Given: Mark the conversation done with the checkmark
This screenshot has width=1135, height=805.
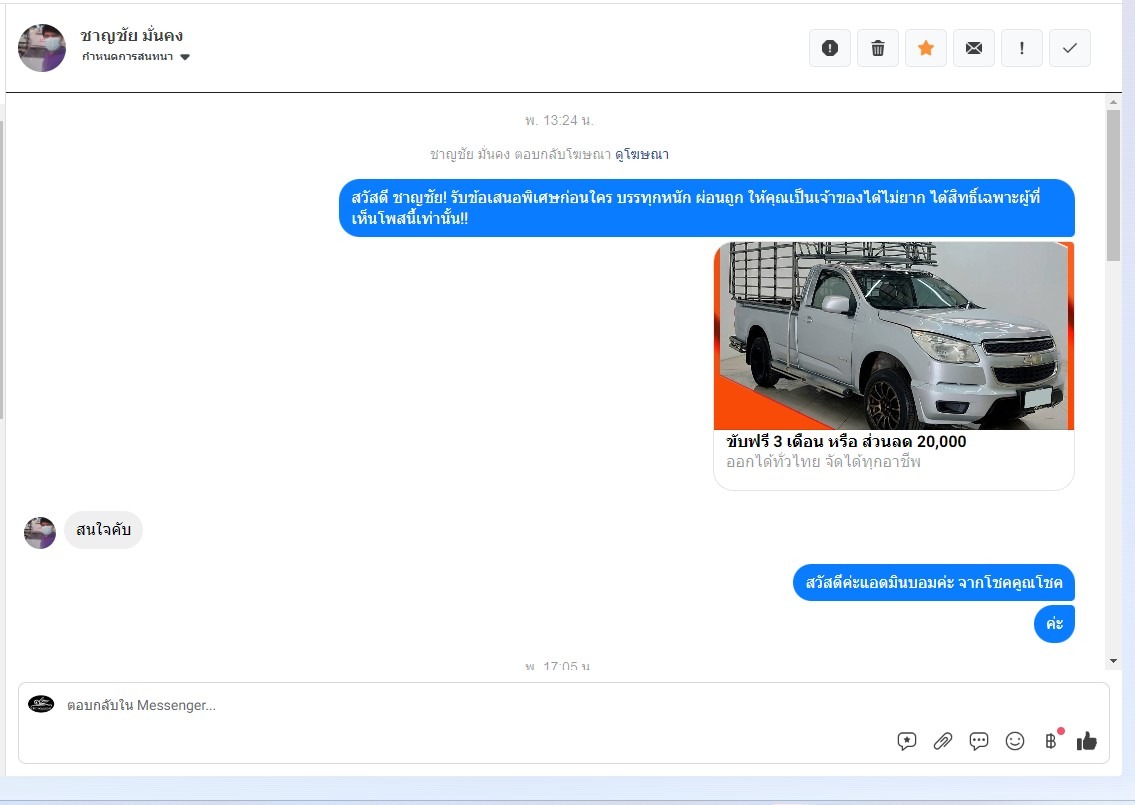Looking at the screenshot, I should 1070,48.
